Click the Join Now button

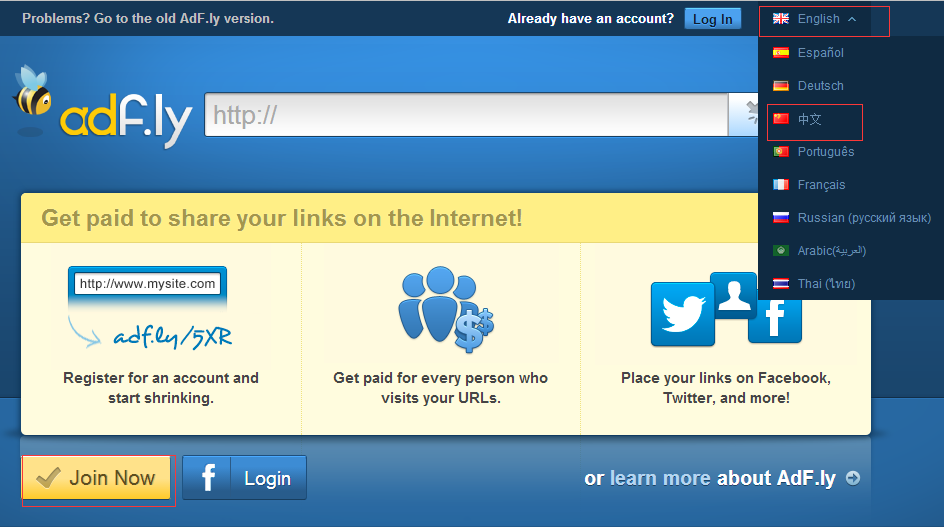pos(96,478)
